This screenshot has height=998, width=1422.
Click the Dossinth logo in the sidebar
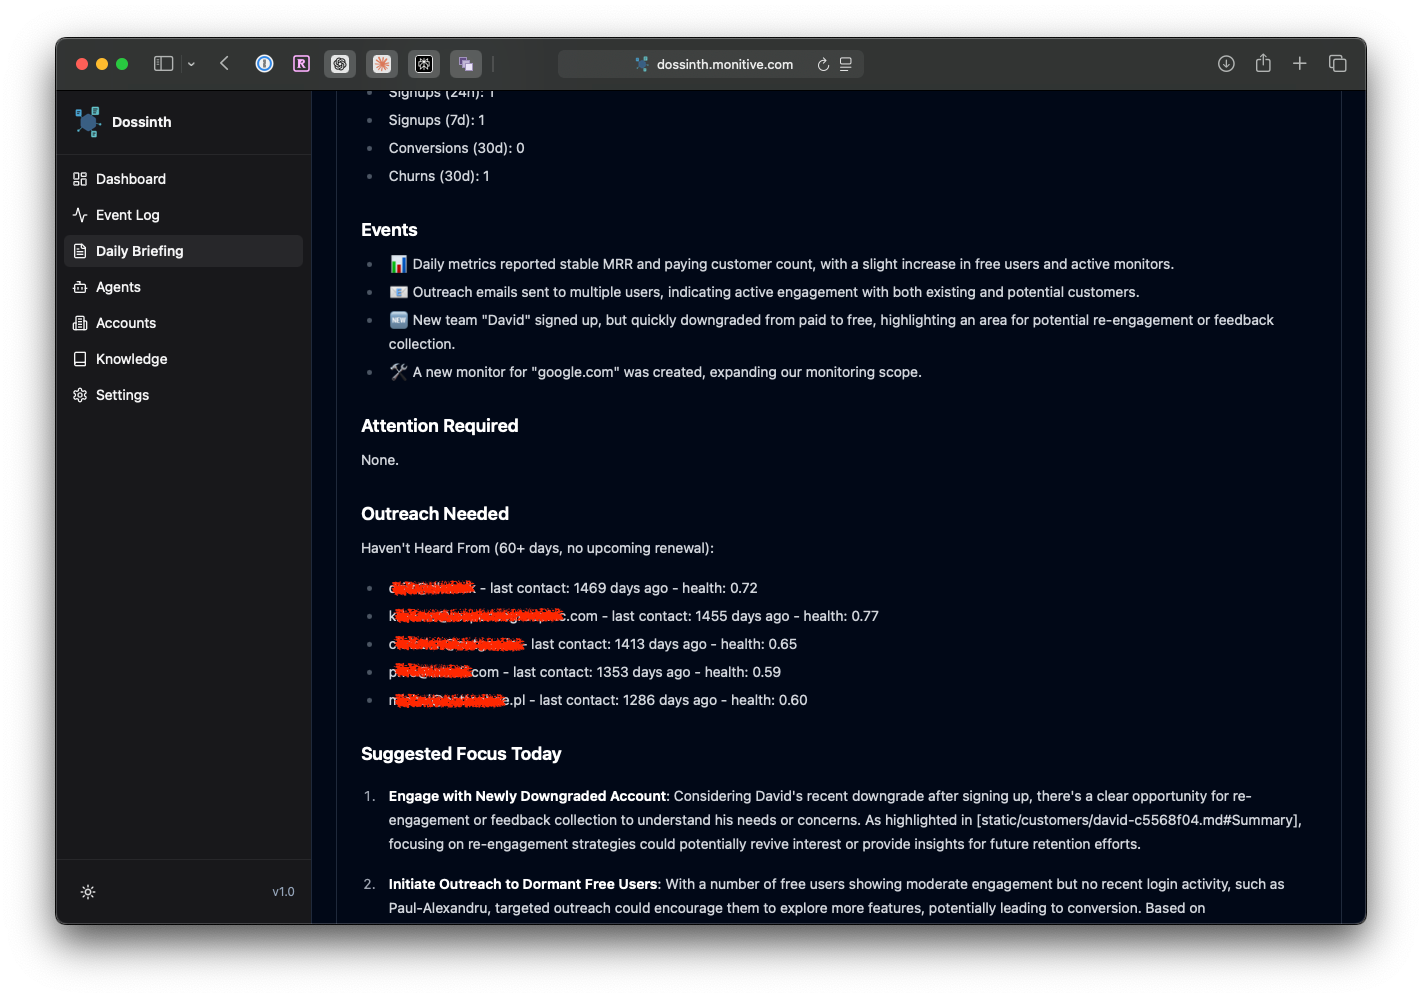click(x=88, y=122)
